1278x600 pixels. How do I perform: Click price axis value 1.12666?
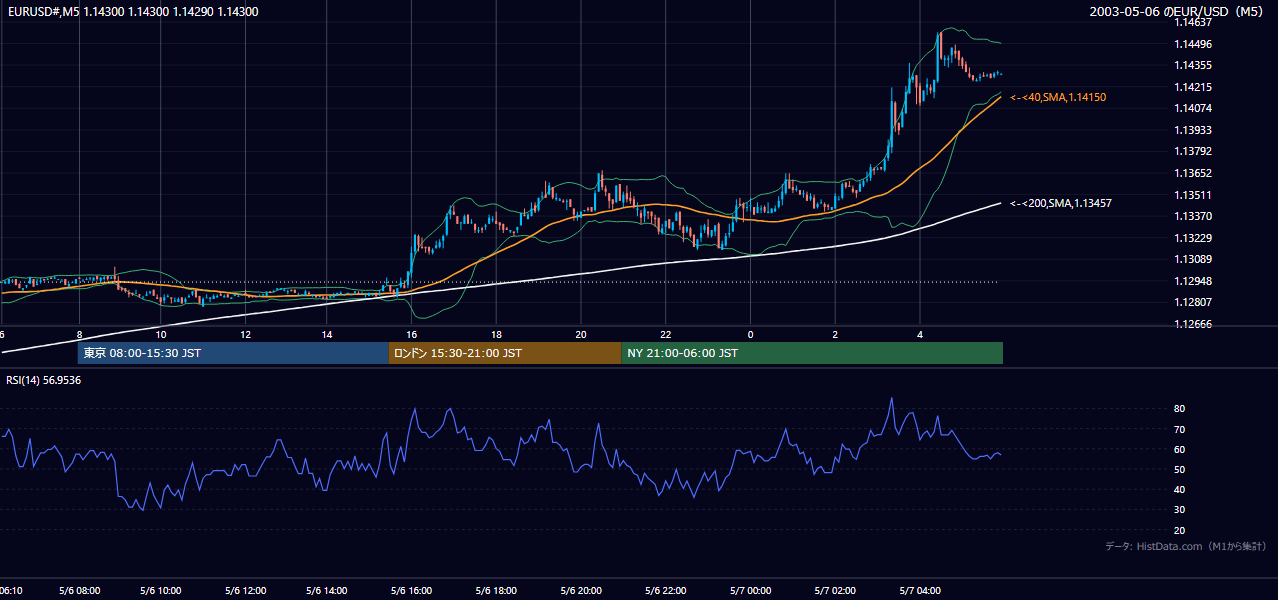point(1194,324)
